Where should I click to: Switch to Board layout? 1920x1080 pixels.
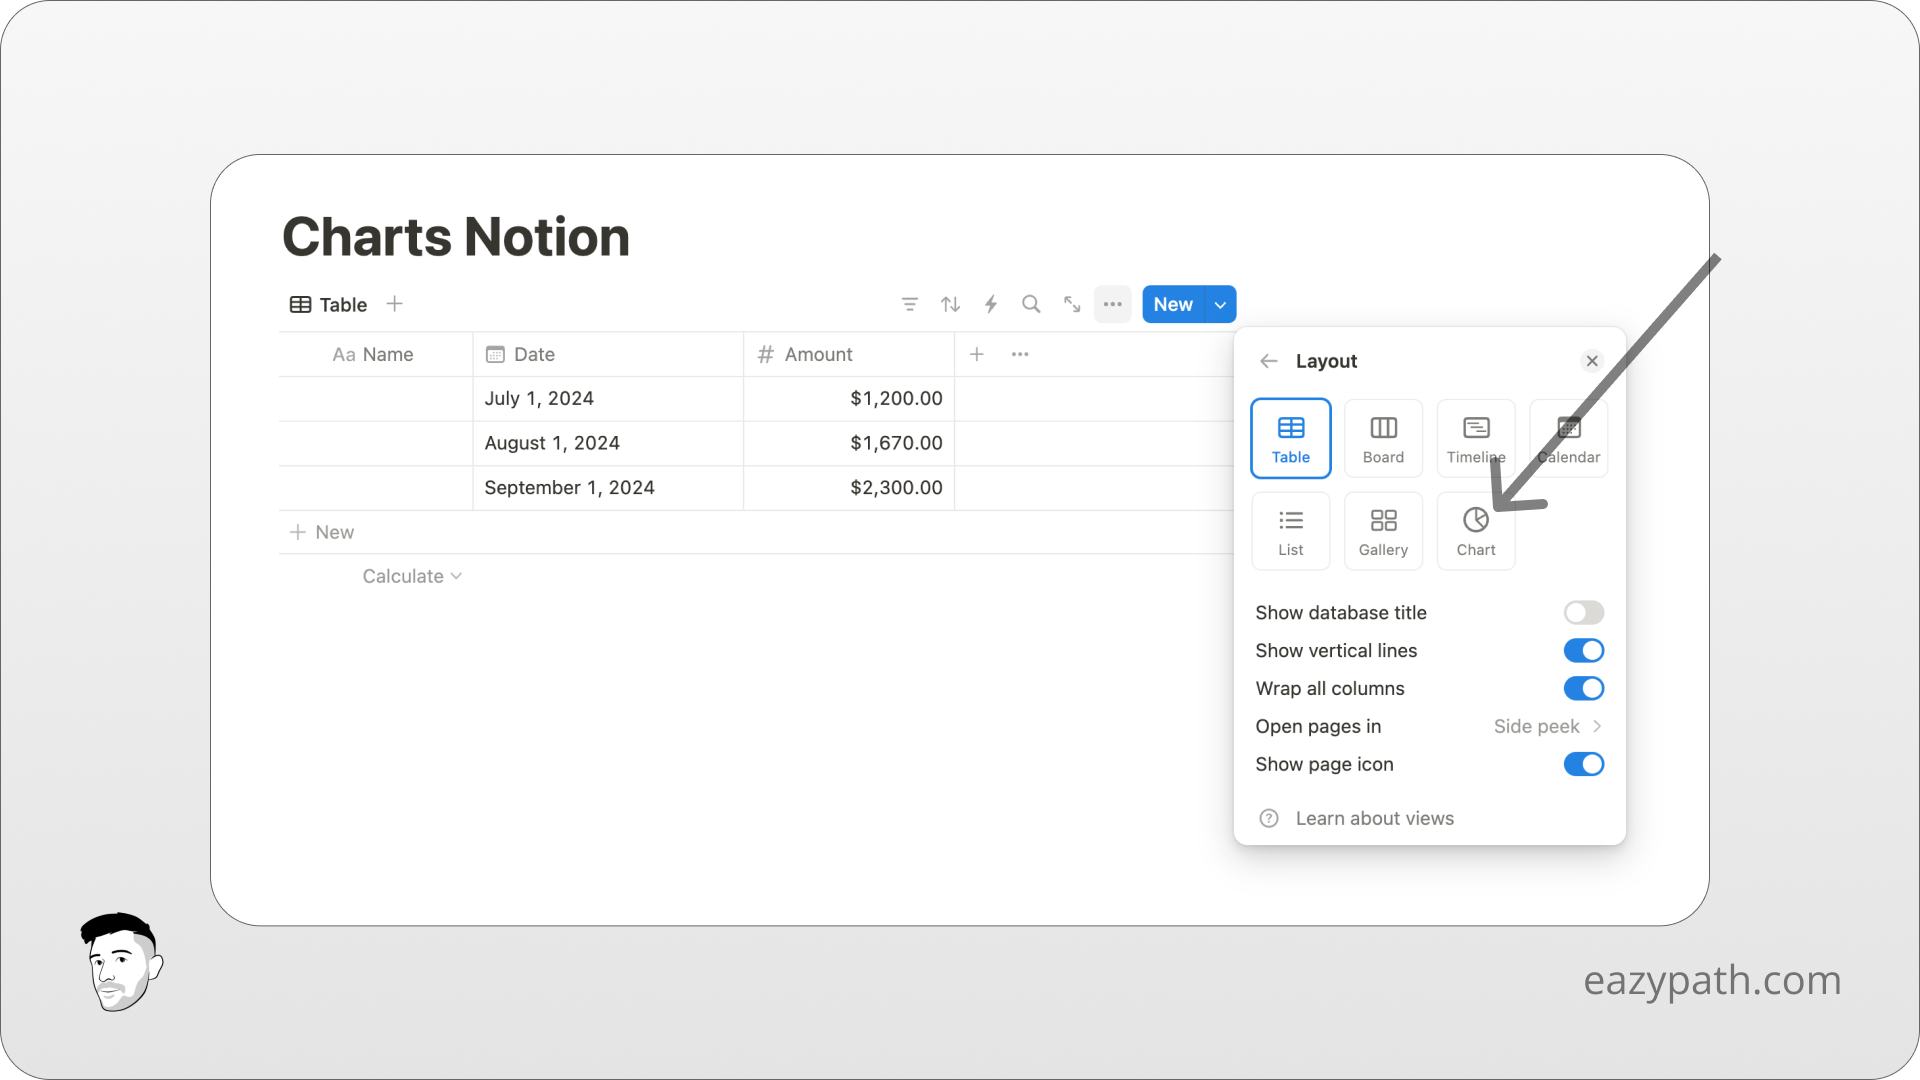click(x=1383, y=438)
